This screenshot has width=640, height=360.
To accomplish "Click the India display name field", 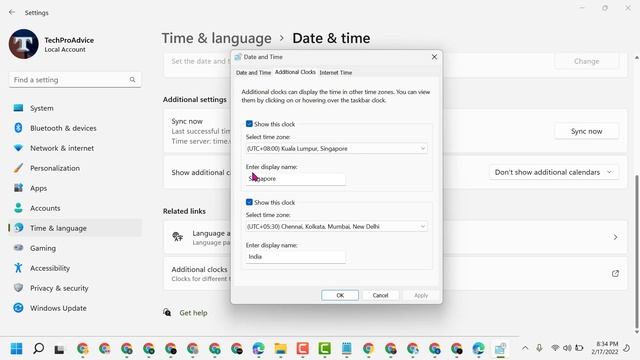I will click(x=295, y=257).
